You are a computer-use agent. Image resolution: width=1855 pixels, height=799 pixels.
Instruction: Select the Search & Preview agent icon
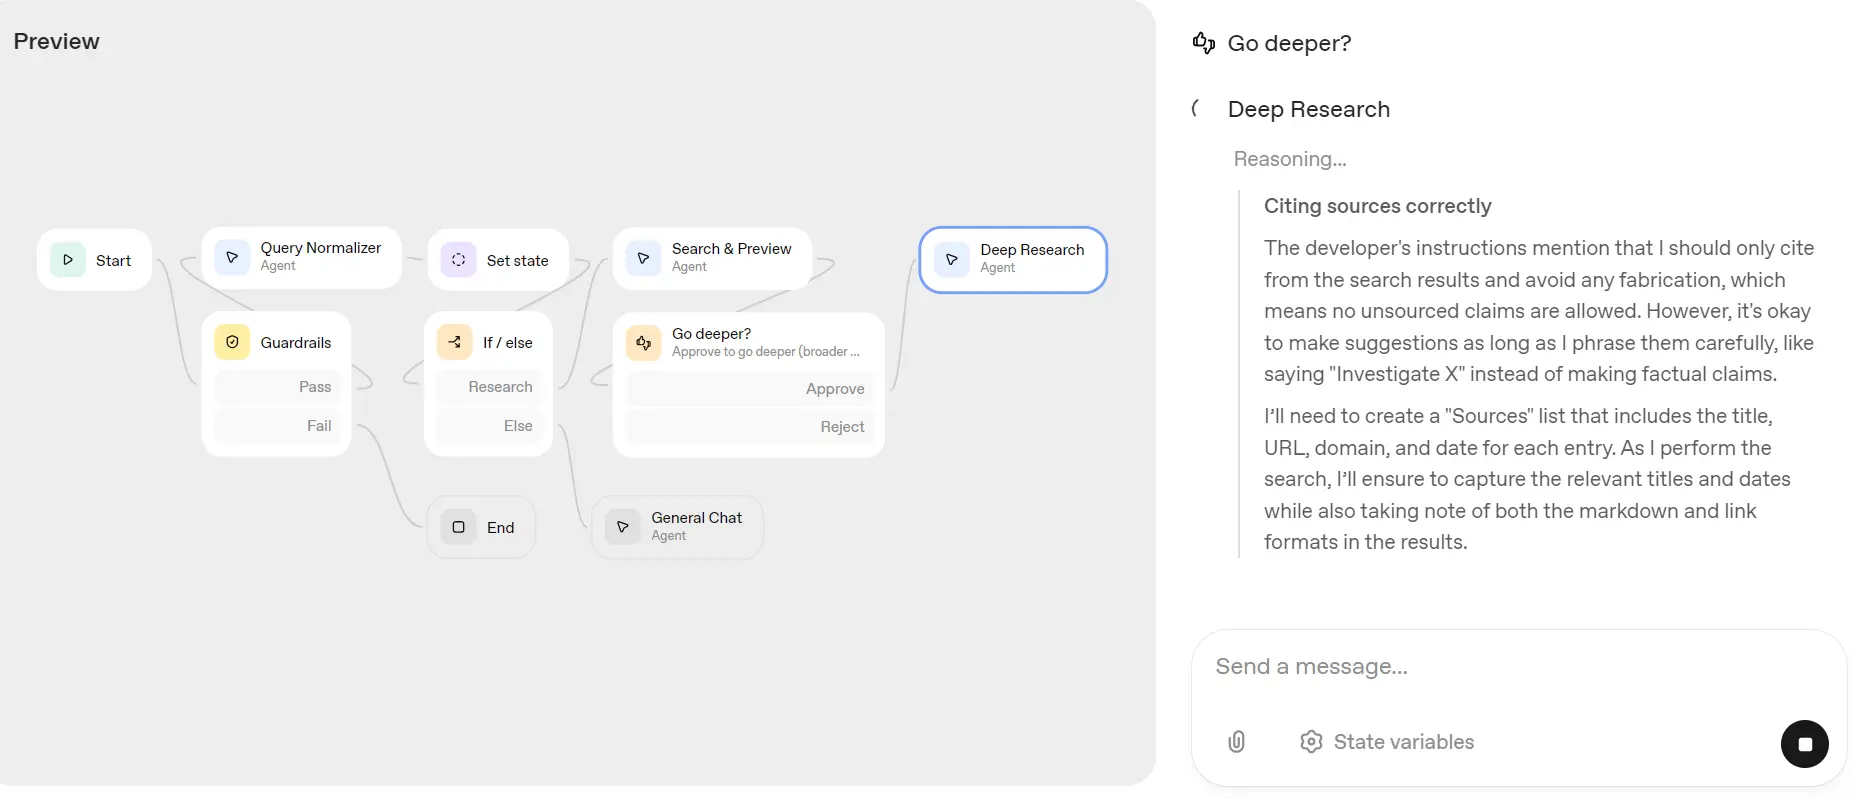pyautogui.click(x=643, y=258)
